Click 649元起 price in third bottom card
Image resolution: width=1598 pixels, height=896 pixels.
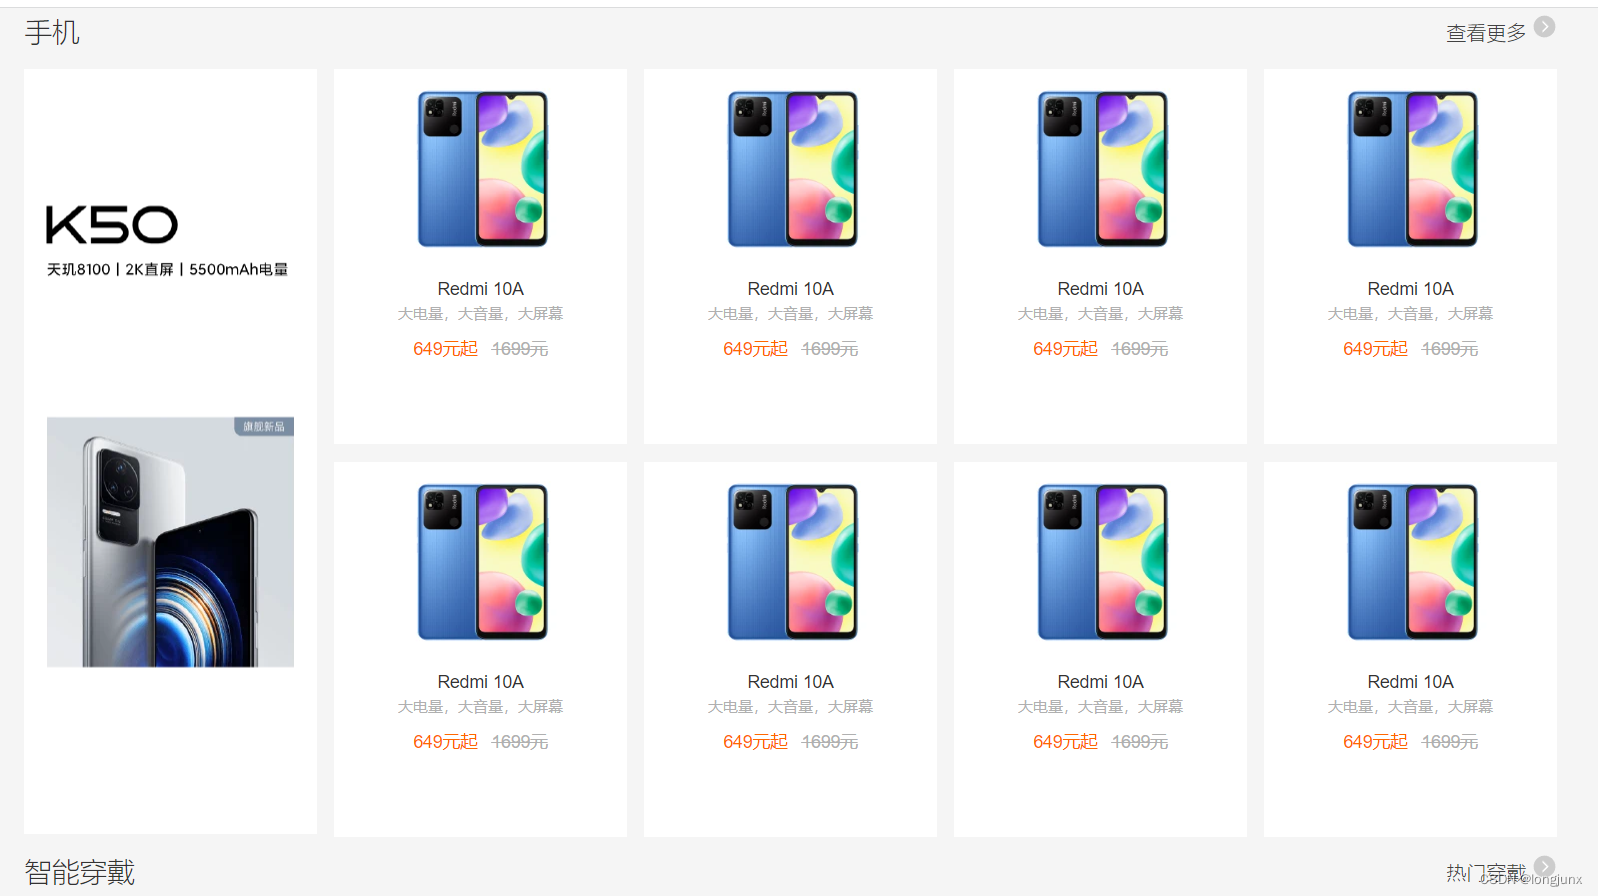[x=1065, y=742]
